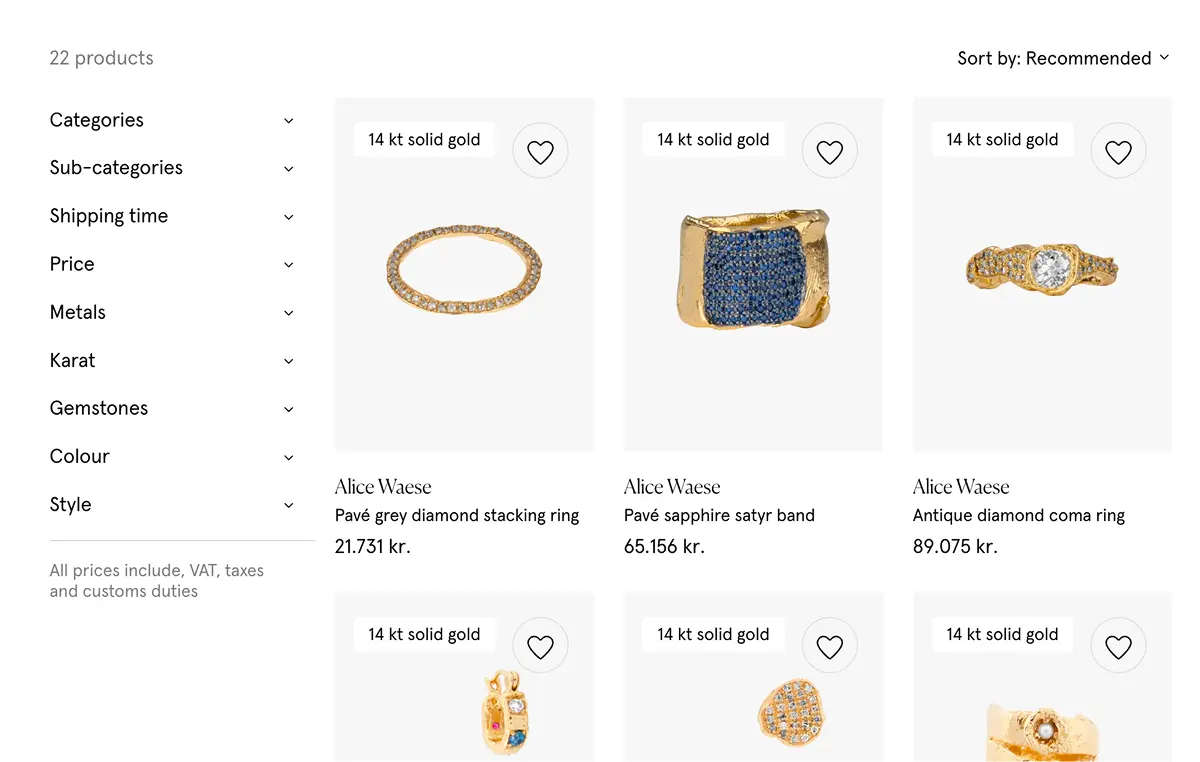Open Antique diamond coma ring product link
Screen dimensions: 1200x762
(1018, 516)
